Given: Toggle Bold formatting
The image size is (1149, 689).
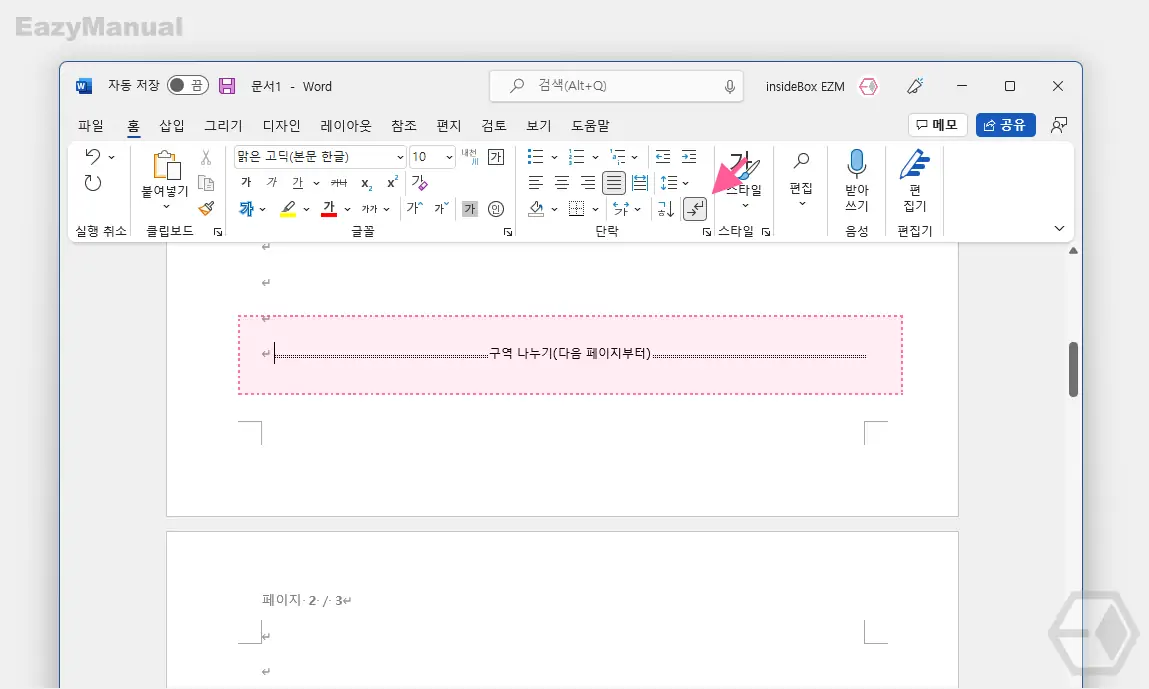Looking at the screenshot, I should pyautogui.click(x=246, y=183).
